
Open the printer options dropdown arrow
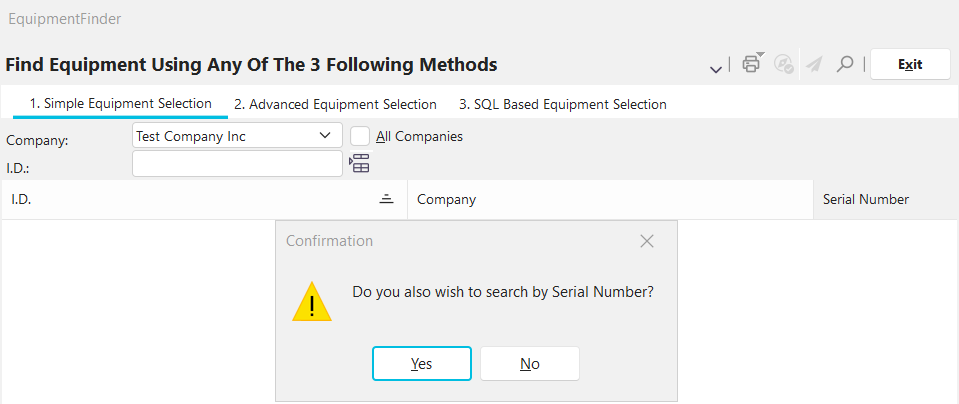(760, 55)
